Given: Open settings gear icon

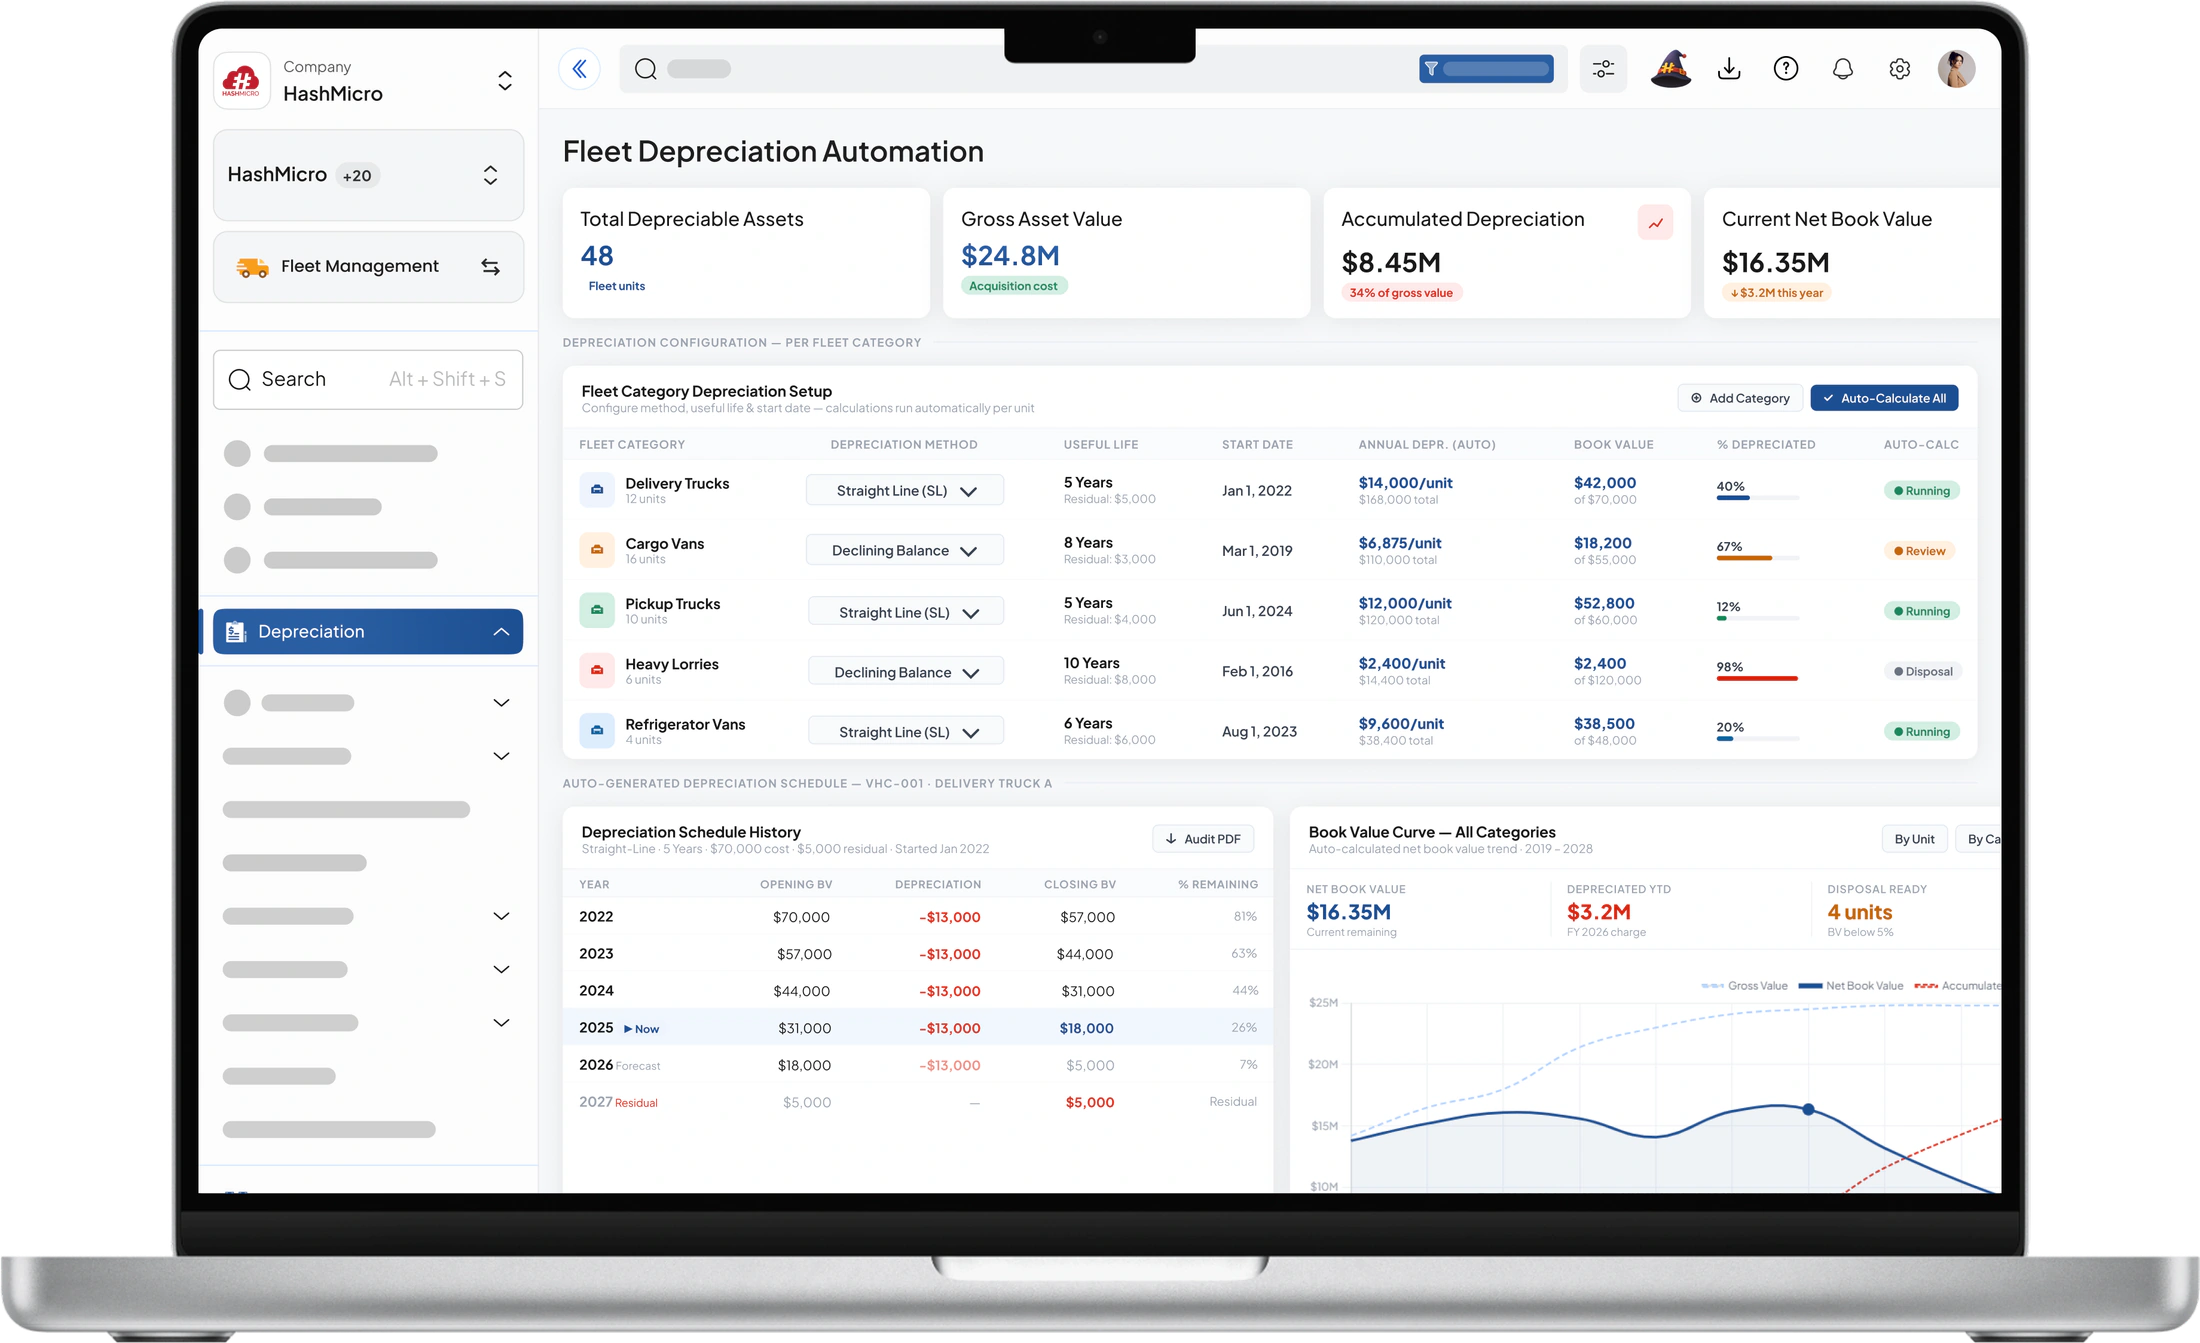Looking at the screenshot, I should pyautogui.click(x=1900, y=69).
